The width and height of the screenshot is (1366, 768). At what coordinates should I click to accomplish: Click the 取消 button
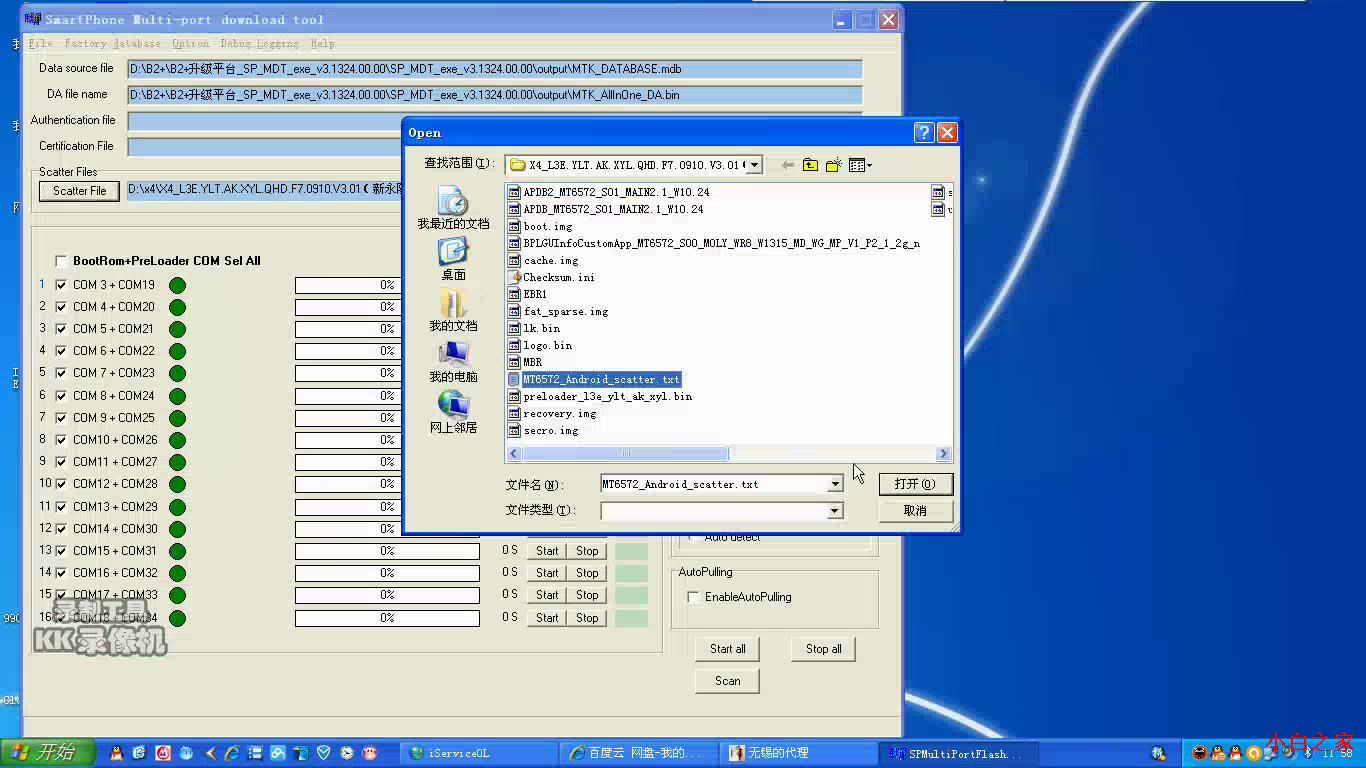(915, 510)
